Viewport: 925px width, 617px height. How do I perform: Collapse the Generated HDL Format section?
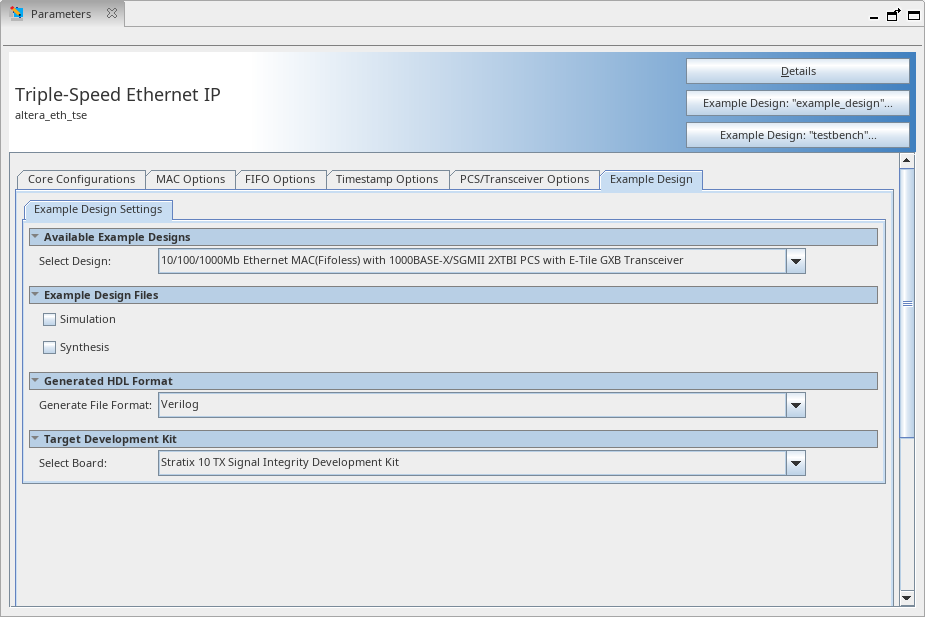[35, 380]
